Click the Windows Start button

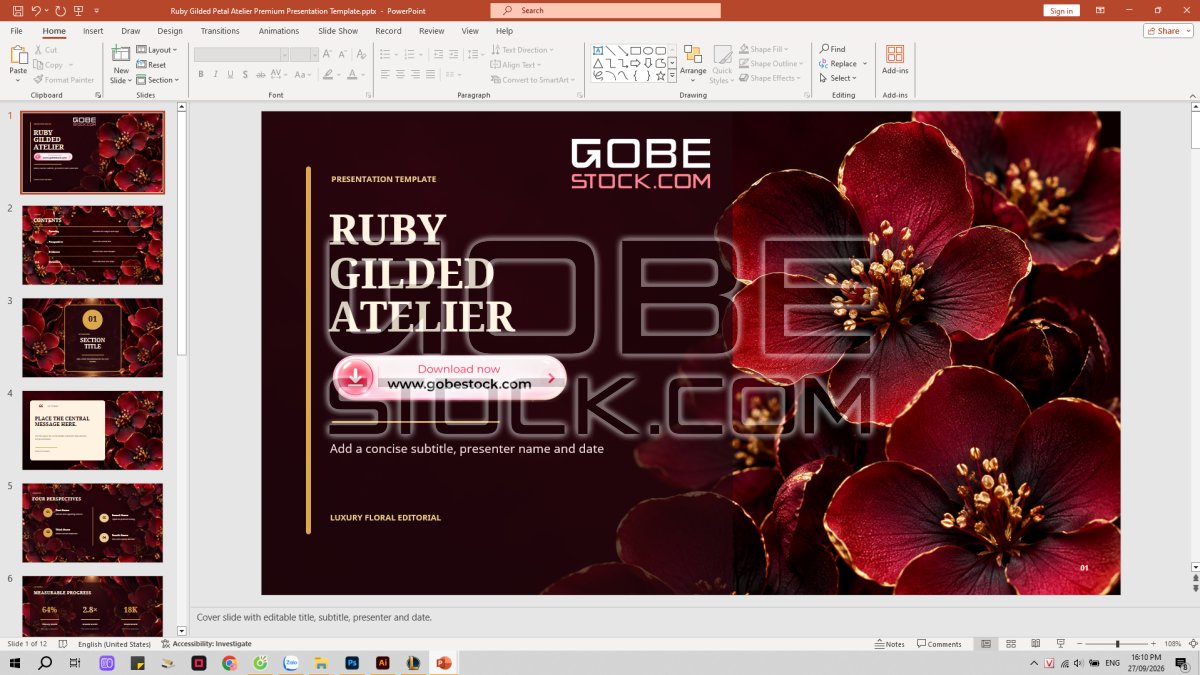15,663
